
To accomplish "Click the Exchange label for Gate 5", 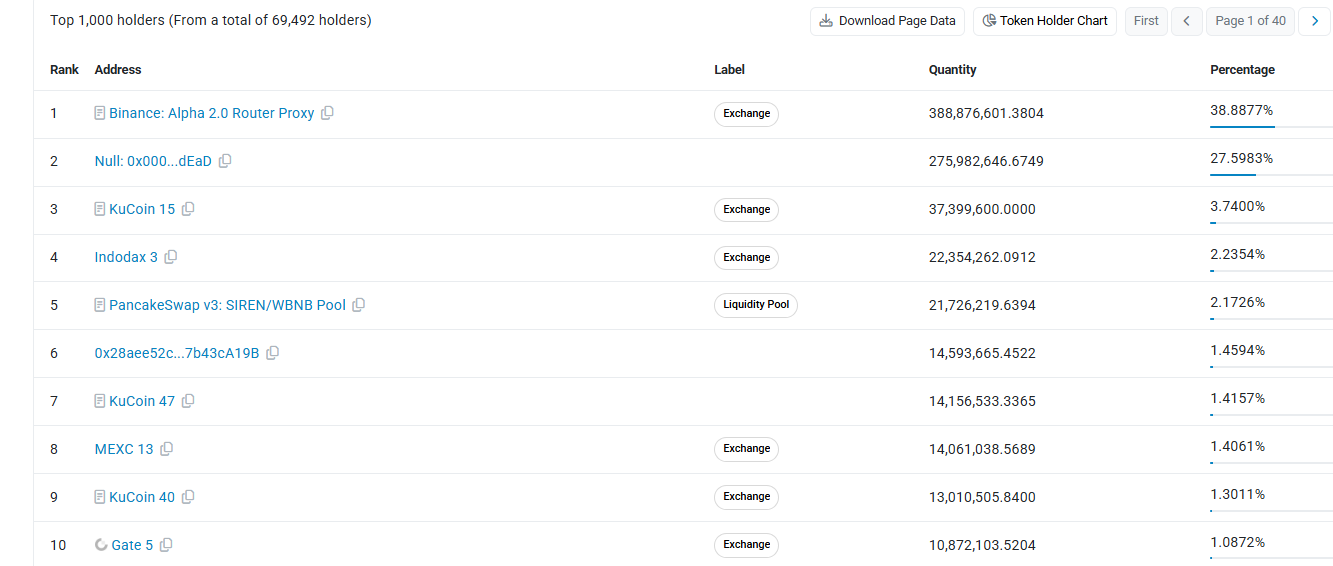I will [746, 545].
